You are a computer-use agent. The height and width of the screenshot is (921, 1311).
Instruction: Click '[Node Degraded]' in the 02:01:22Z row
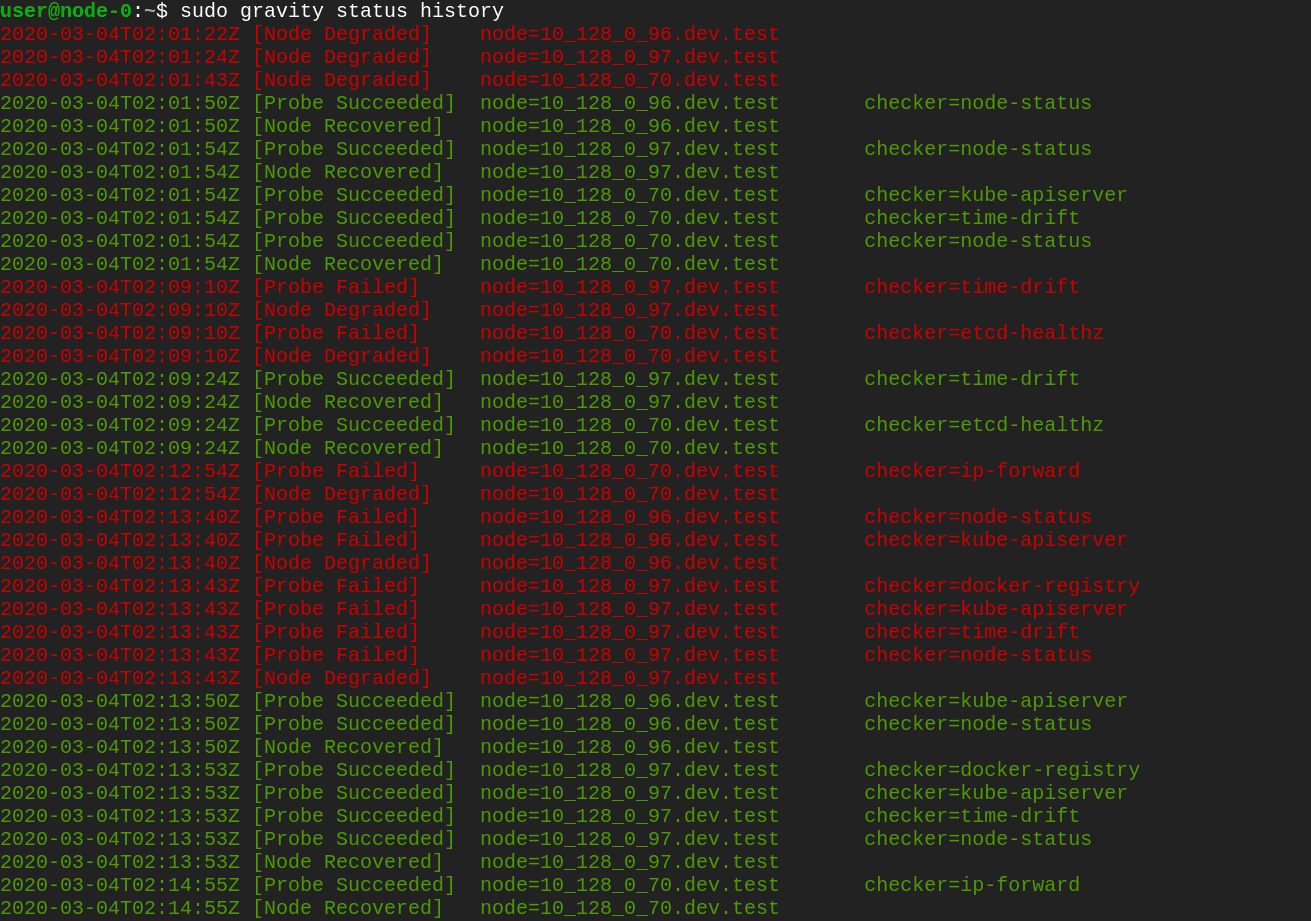(x=342, y=34)
